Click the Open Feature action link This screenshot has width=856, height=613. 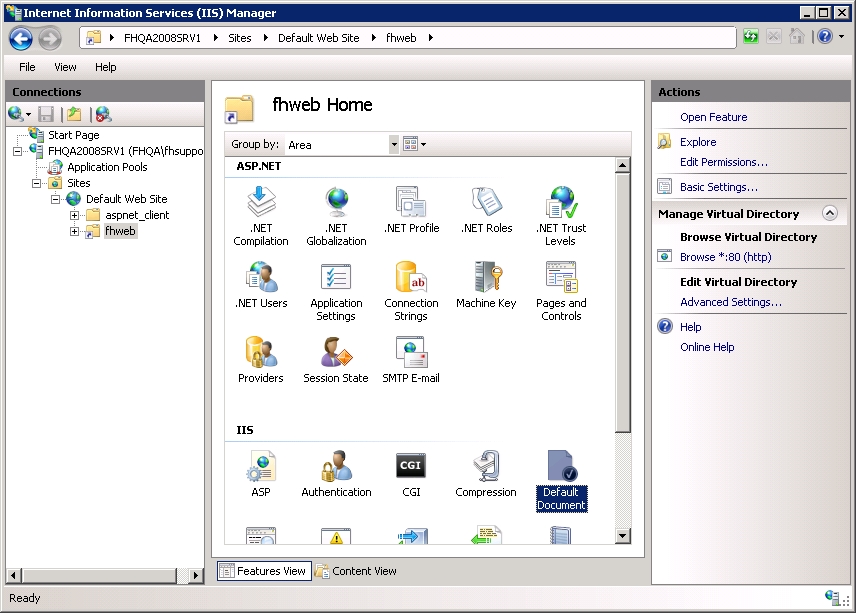coord(714,117)
